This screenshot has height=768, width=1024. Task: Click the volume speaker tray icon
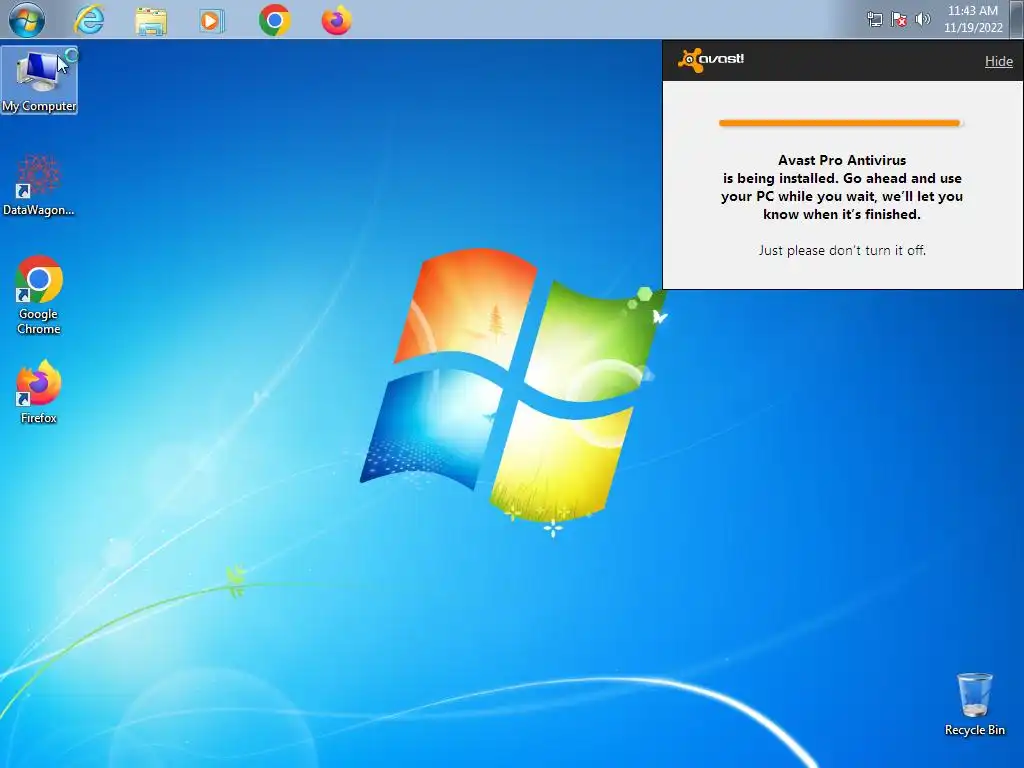point(922,19)
